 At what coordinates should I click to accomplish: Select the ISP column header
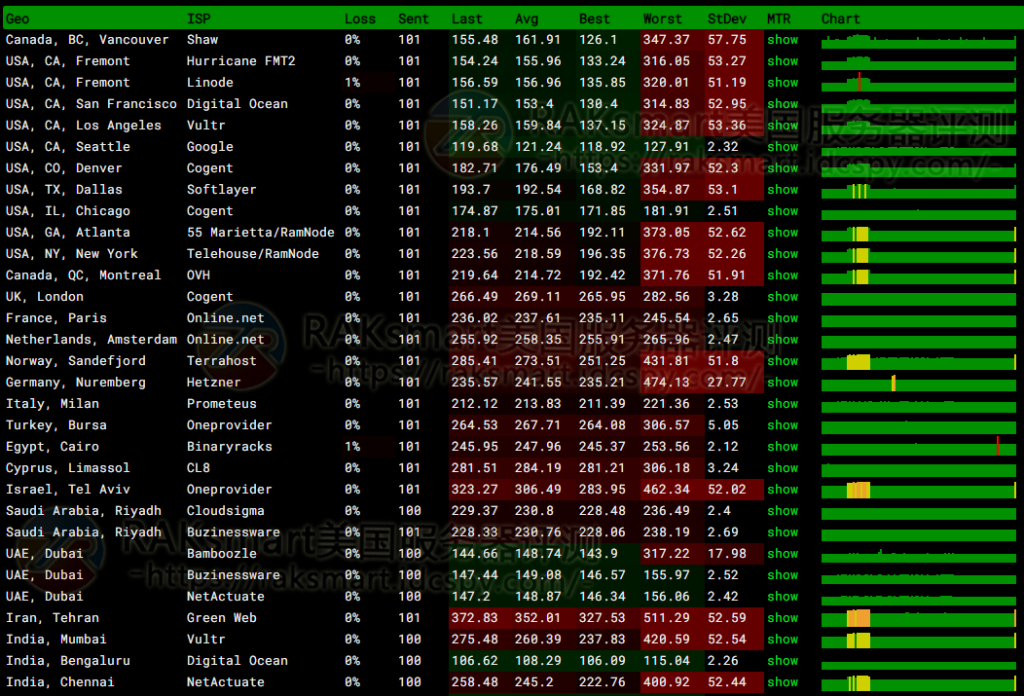click(199, 19)
